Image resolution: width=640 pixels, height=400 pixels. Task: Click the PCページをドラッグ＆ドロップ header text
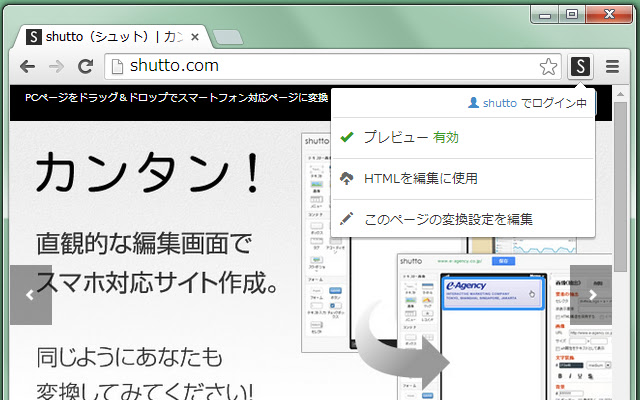[176, 98]
